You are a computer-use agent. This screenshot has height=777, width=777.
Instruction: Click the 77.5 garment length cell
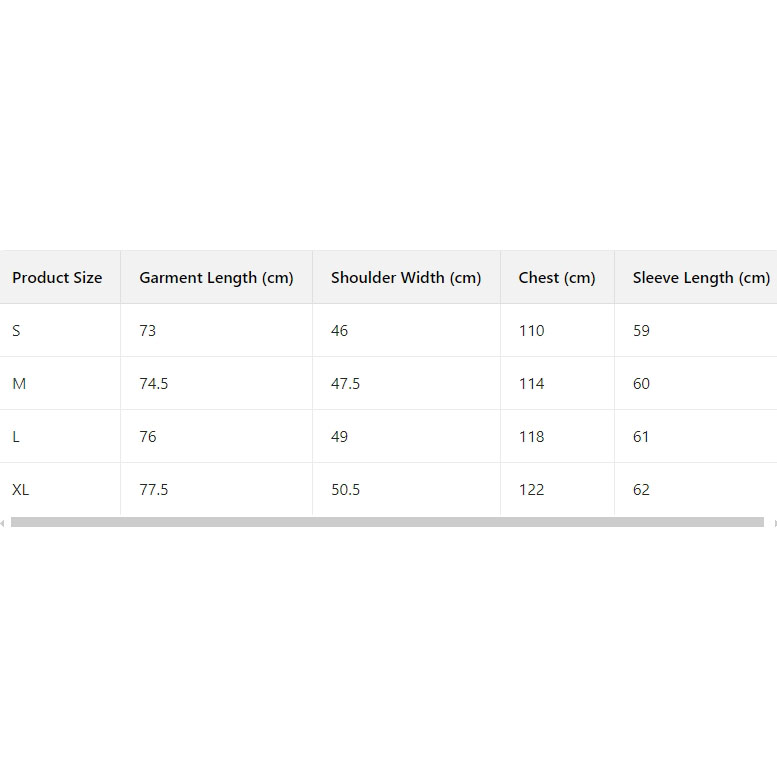click(x=154, y=490)
